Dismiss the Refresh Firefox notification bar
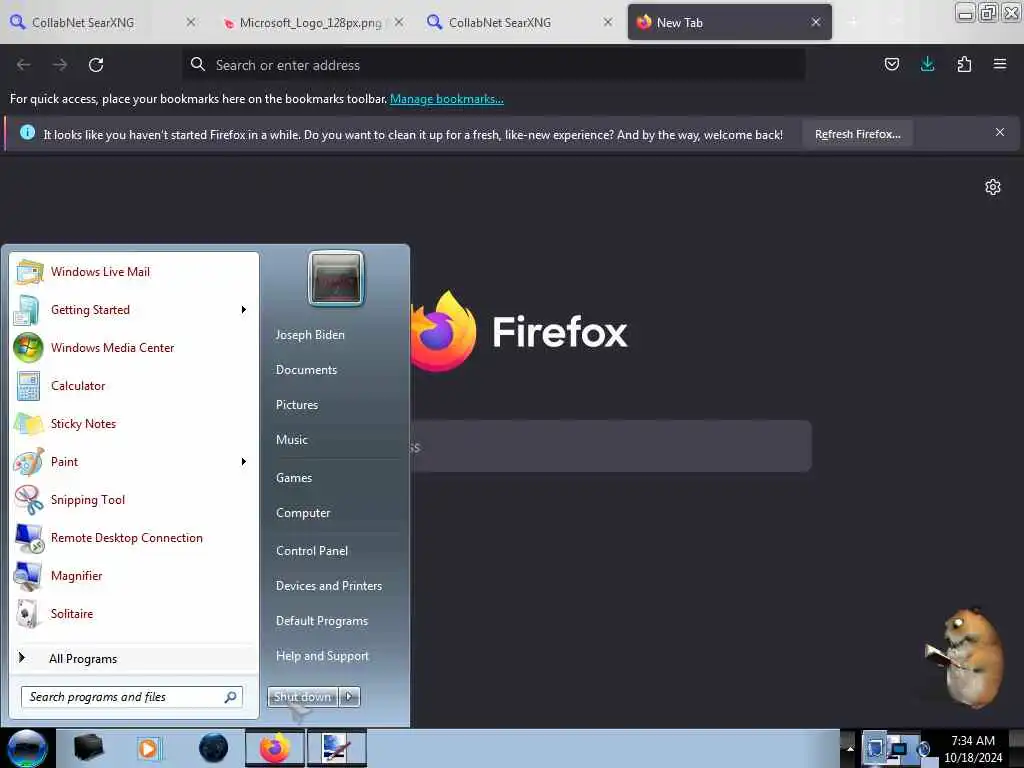 tap(1000, 133)
